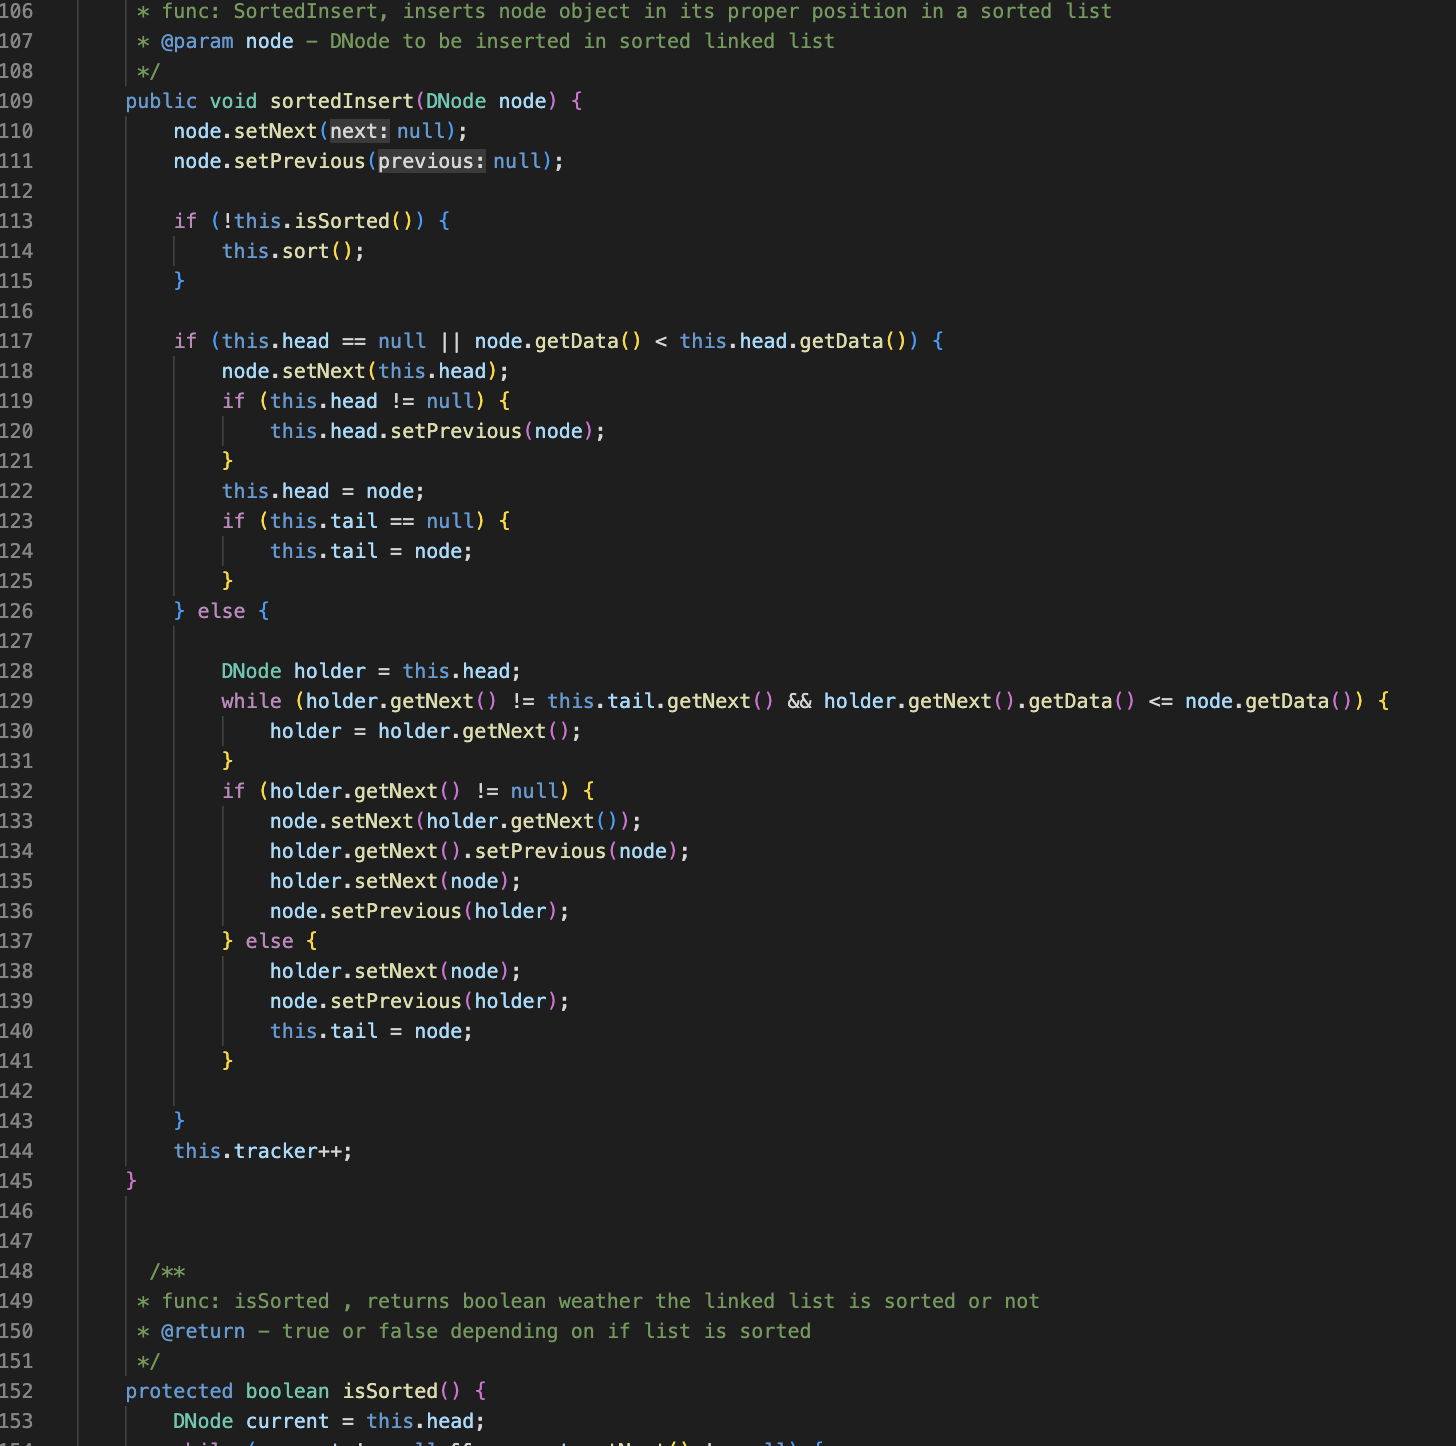Click the '@return' tag in the comment
Viewport: 1456px width, 1446px height.
203,1331
